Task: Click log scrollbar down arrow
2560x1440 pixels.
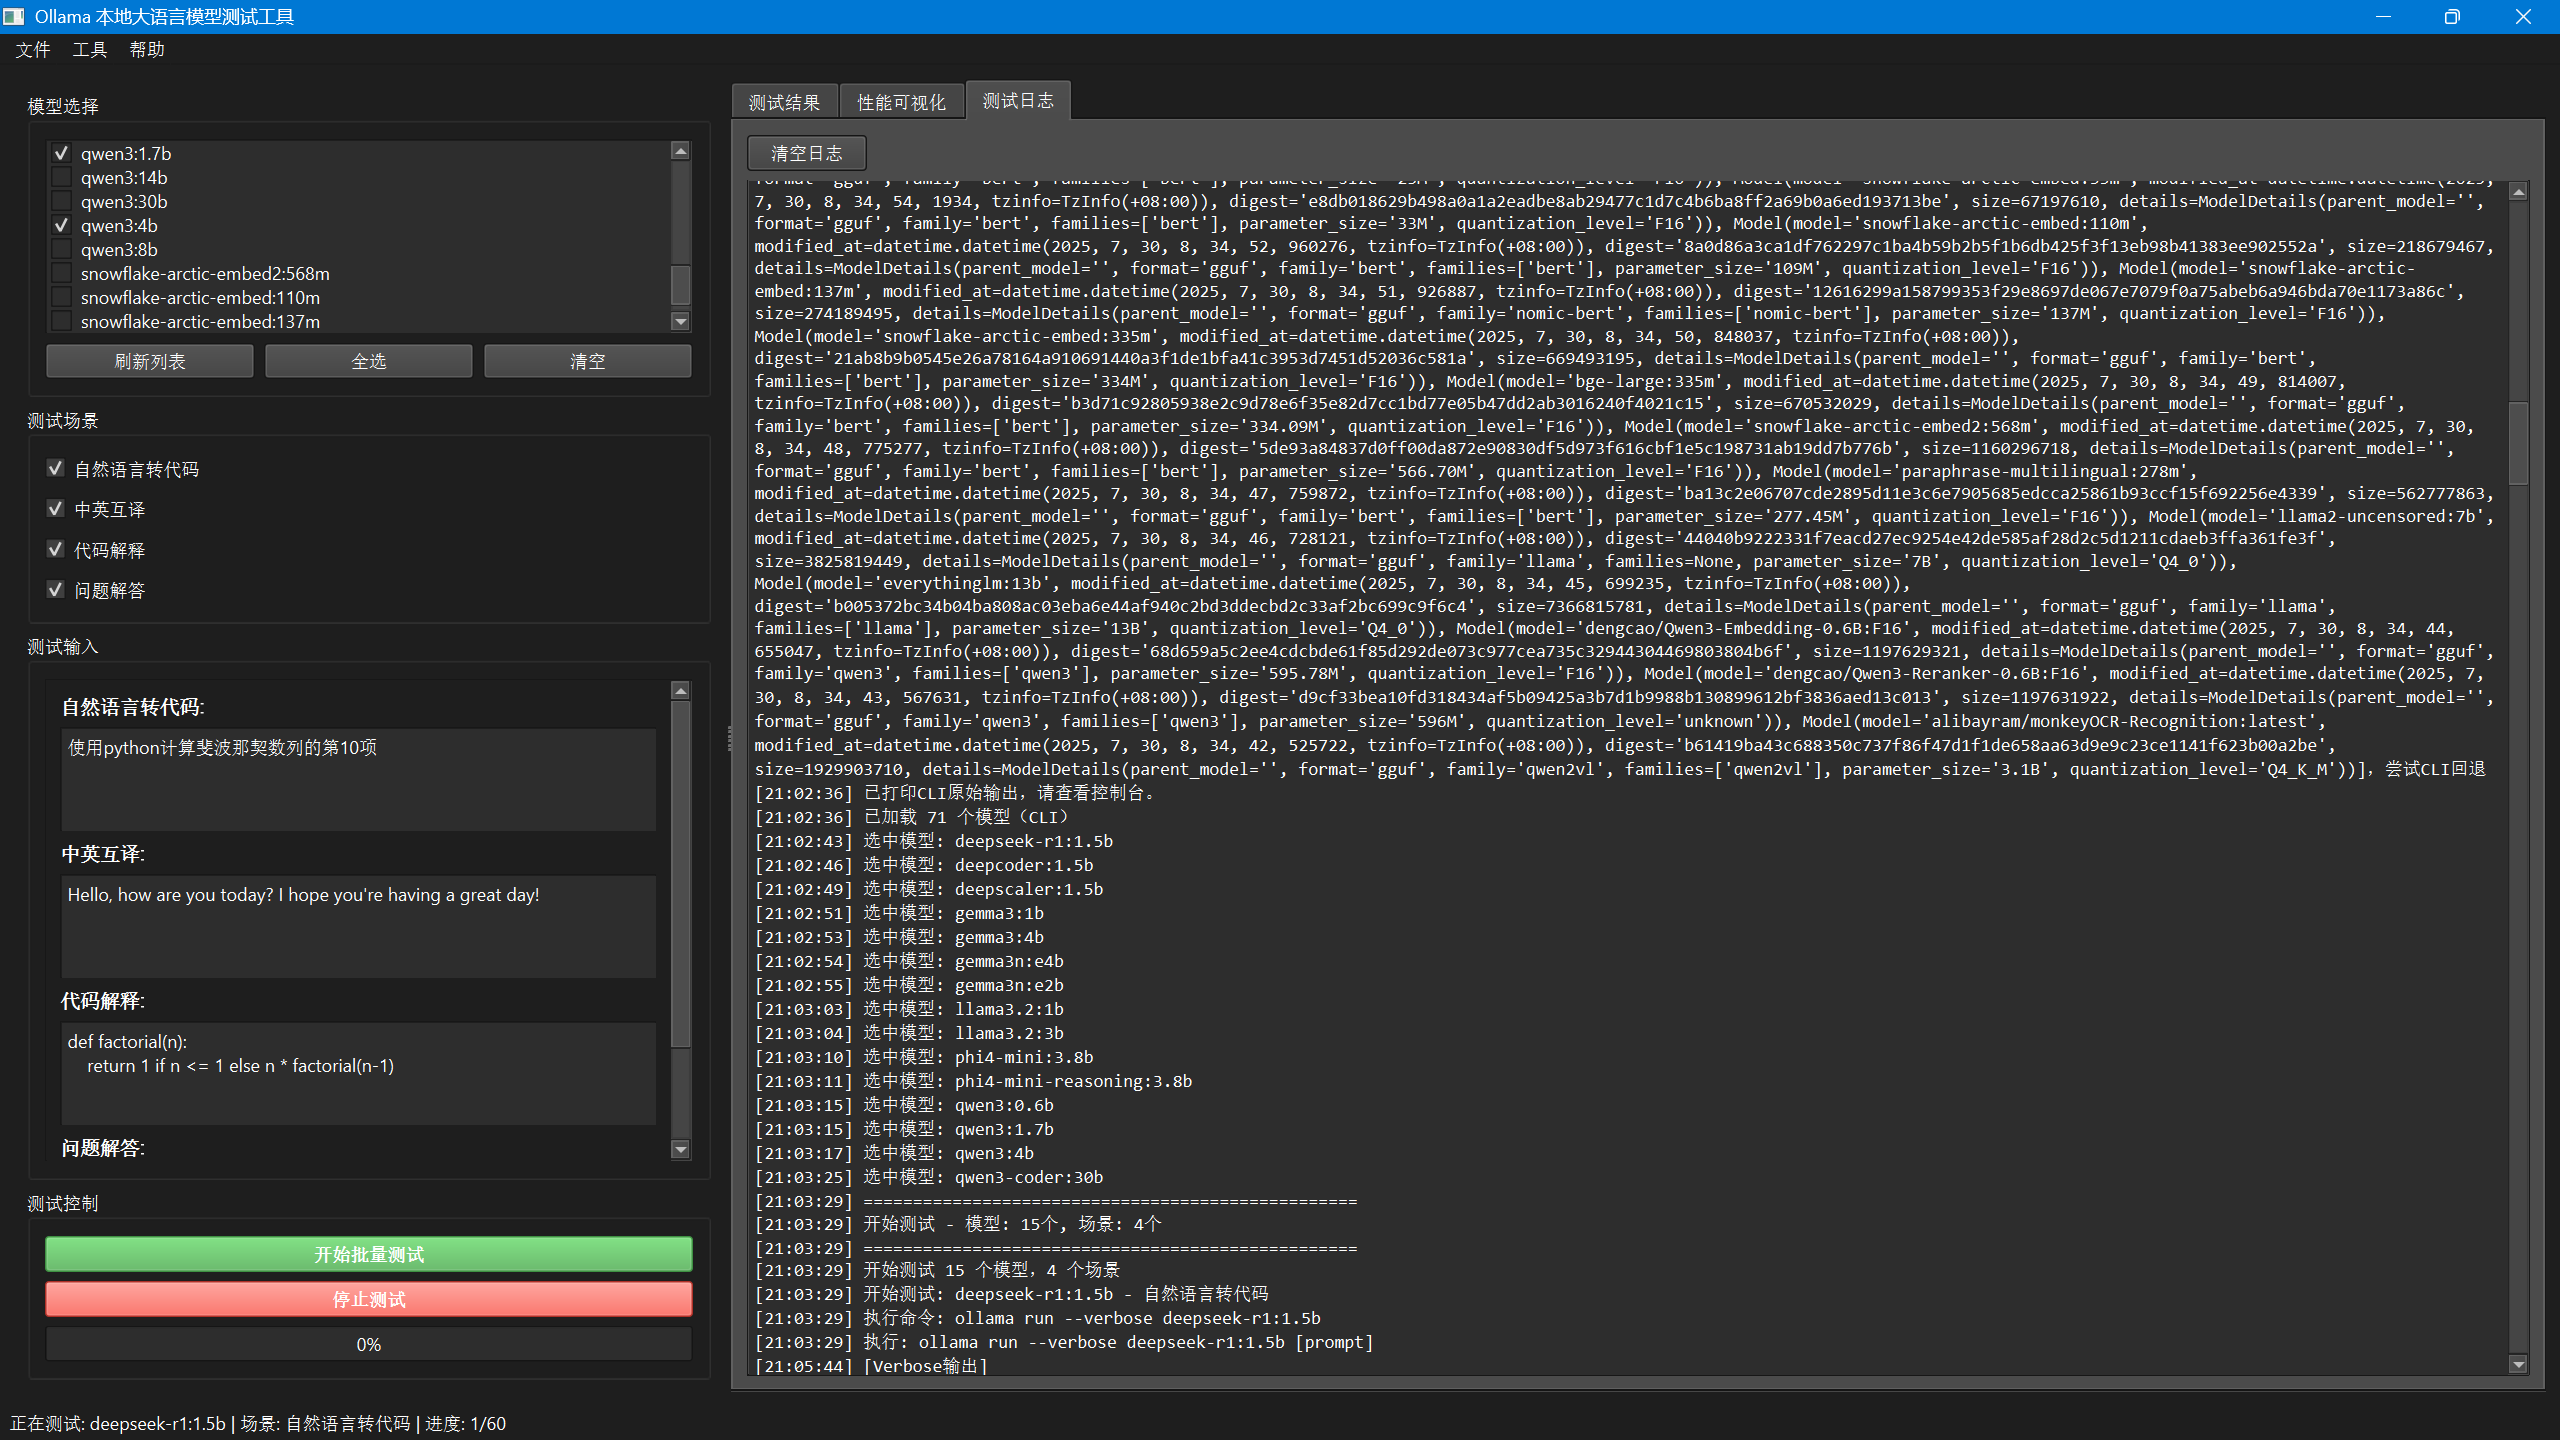Action: click(2518, 1364)
